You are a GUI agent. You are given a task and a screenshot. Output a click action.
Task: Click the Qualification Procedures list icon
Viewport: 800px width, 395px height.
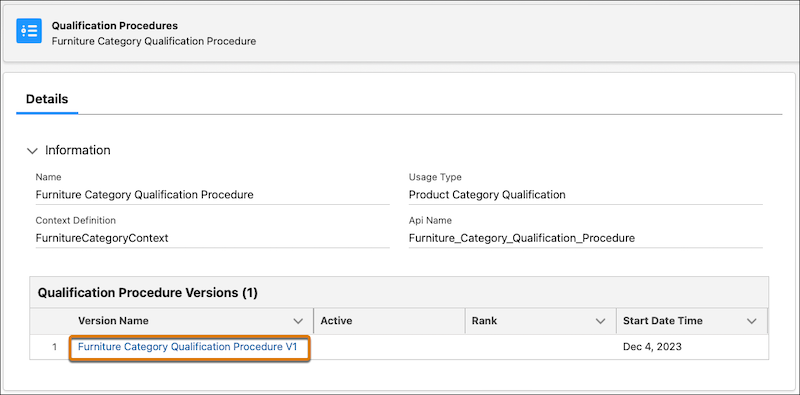[x=29, y=31]
